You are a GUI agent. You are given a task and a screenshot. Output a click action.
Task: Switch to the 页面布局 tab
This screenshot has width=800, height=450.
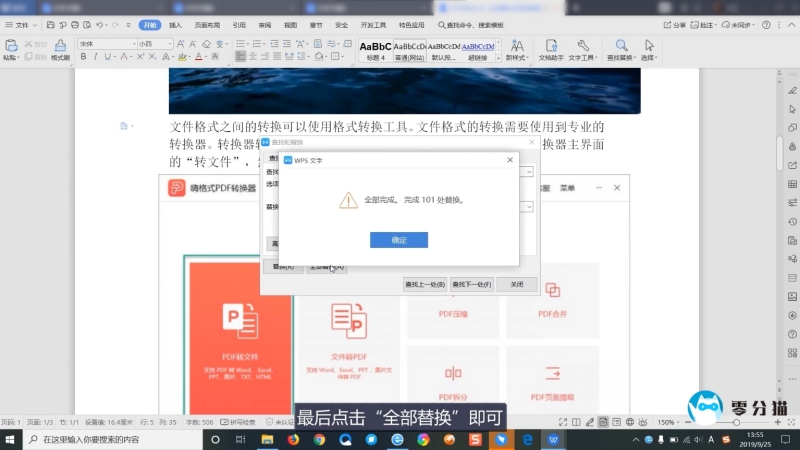point(206,23)
